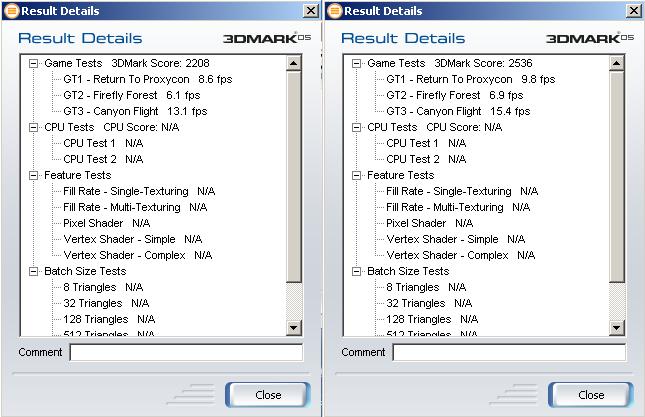Select GT1 - Return To Proxycon 8.6 fps
Viewport: 645px width, 417px height.
pyautogui.click(x=148, y=79)
